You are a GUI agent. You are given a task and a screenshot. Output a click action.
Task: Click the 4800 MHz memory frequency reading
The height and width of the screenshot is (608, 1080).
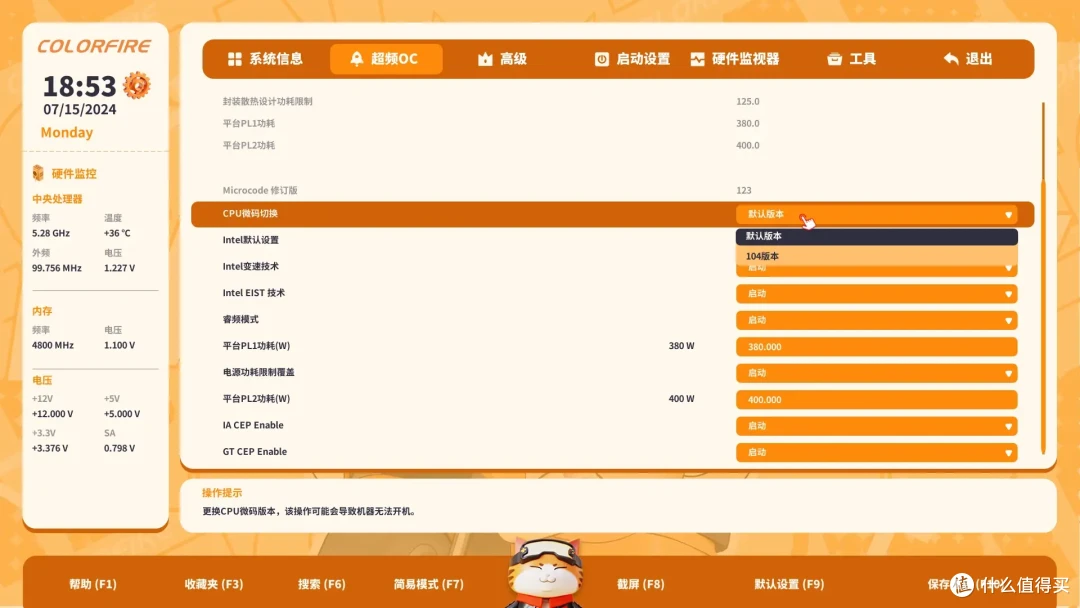point(52,345)
